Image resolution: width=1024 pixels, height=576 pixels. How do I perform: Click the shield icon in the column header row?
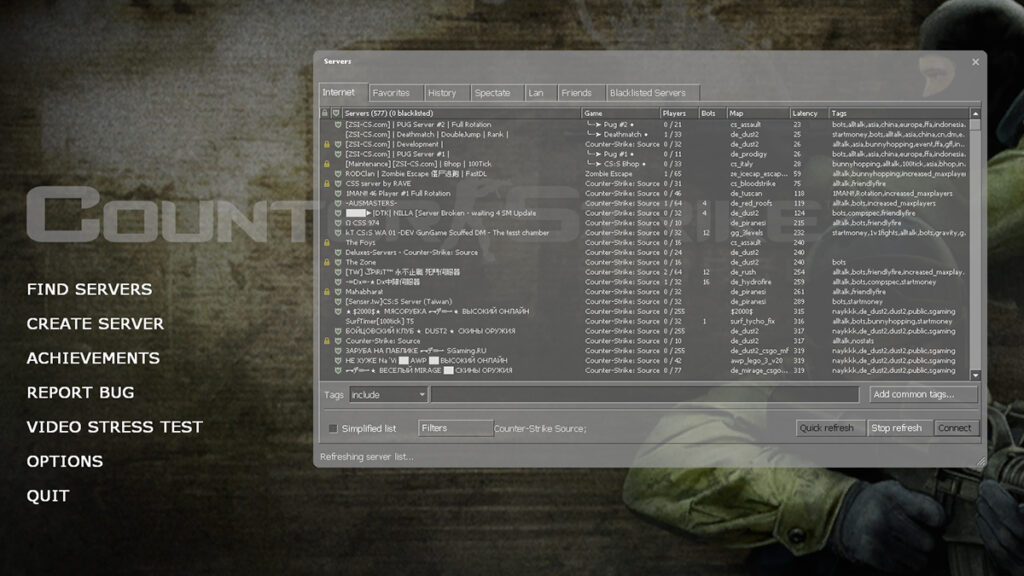pos(335,112)
